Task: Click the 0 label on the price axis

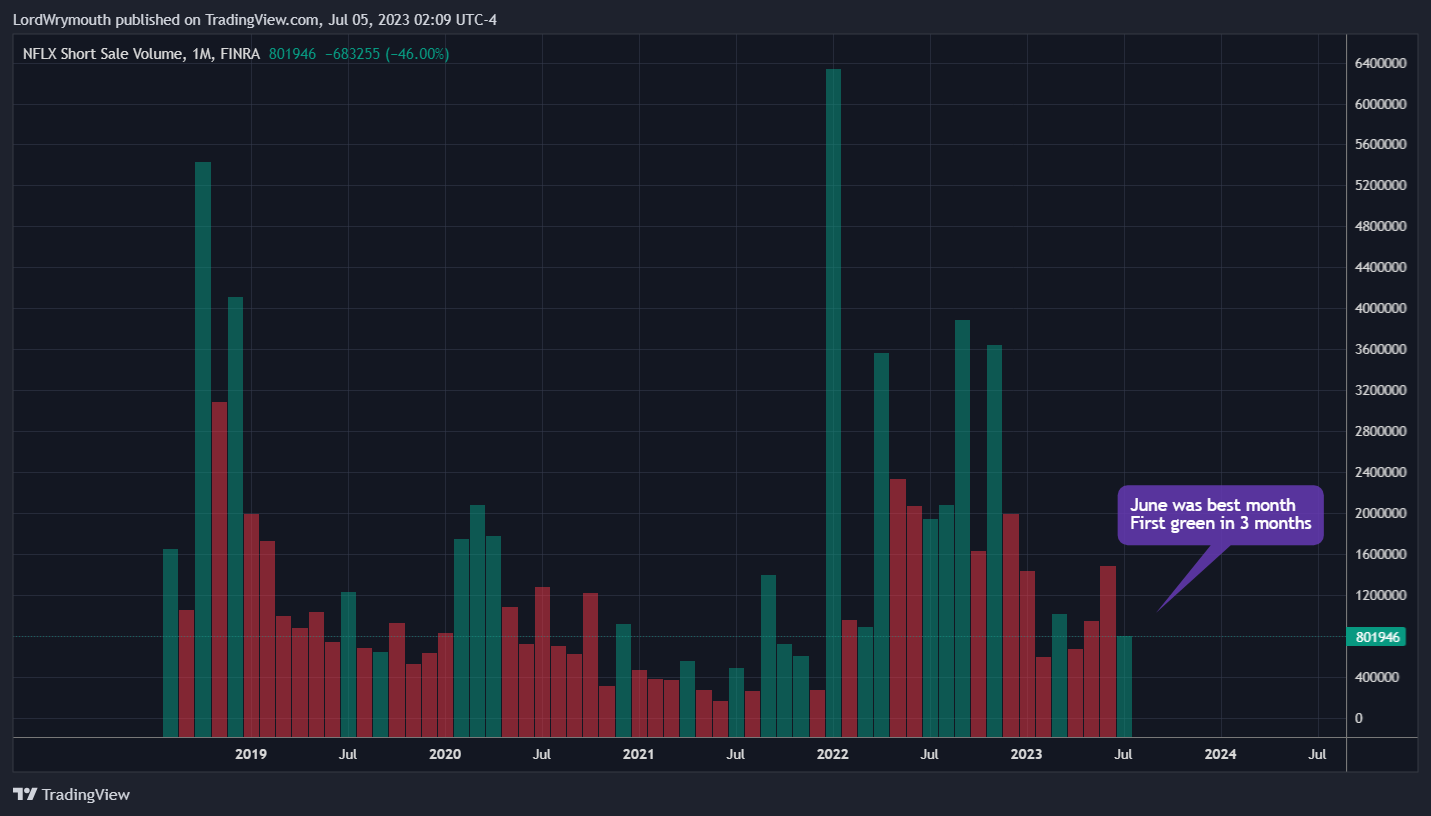Action: [x=1358, y=718]
